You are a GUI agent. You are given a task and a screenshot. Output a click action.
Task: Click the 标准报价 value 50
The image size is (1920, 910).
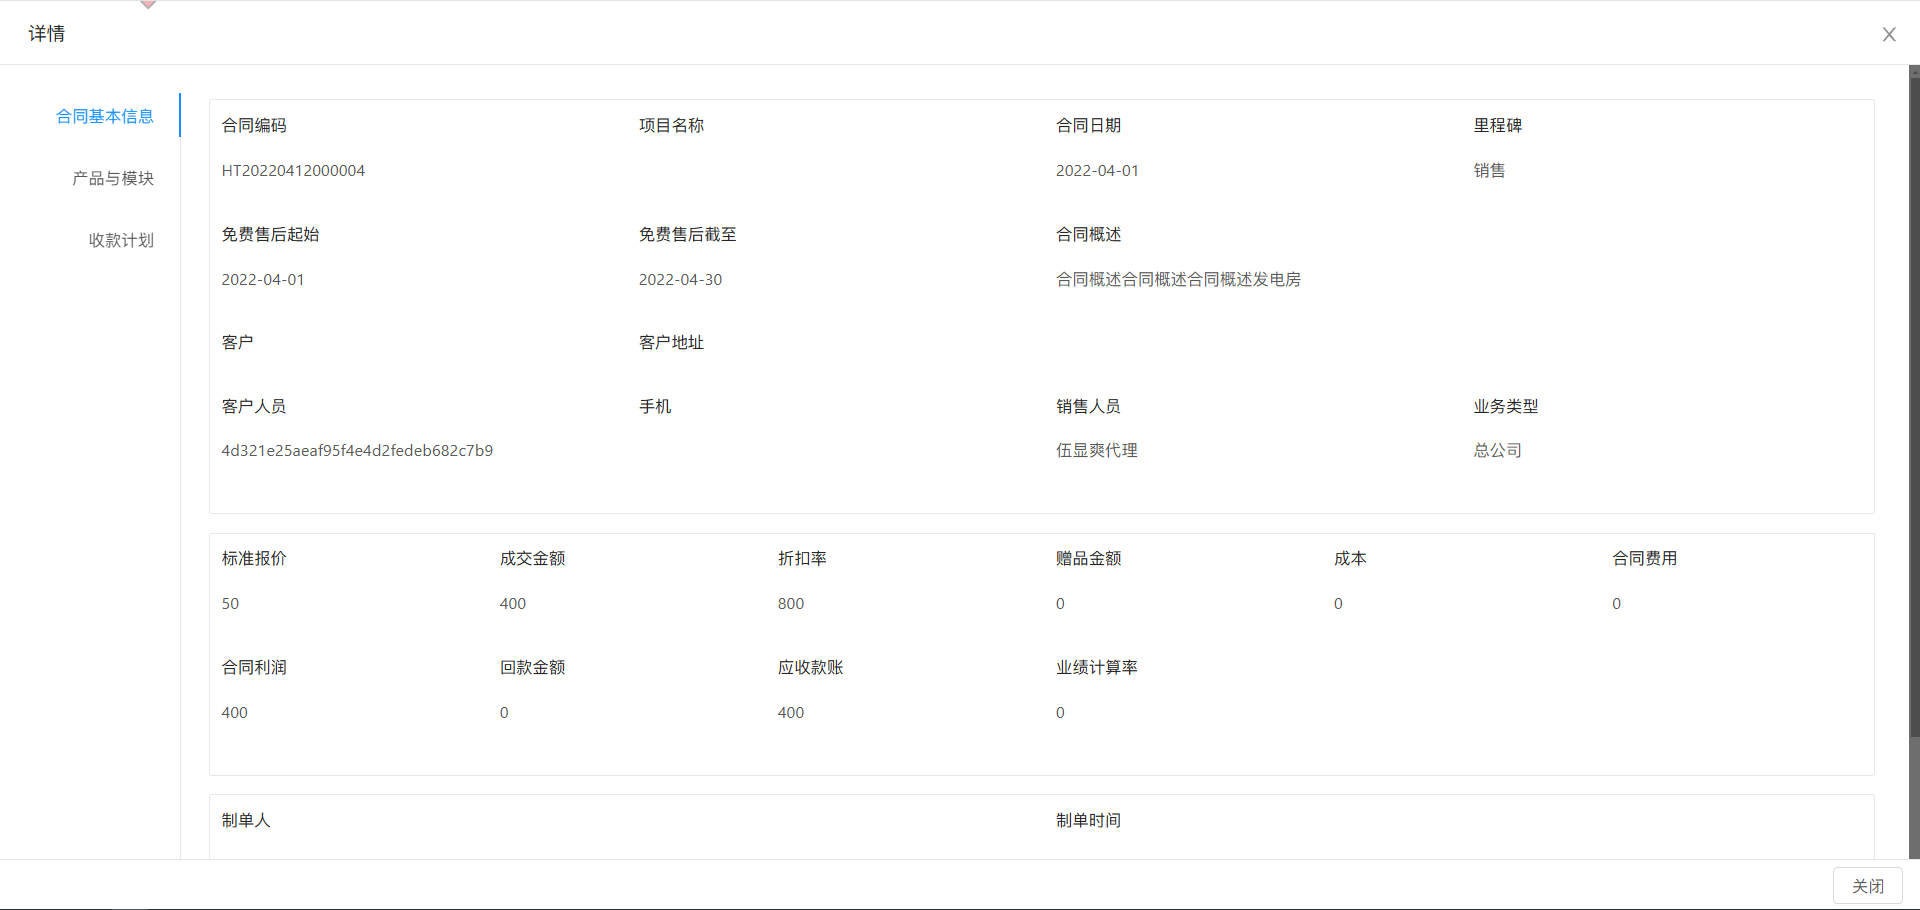pos(230,604)
